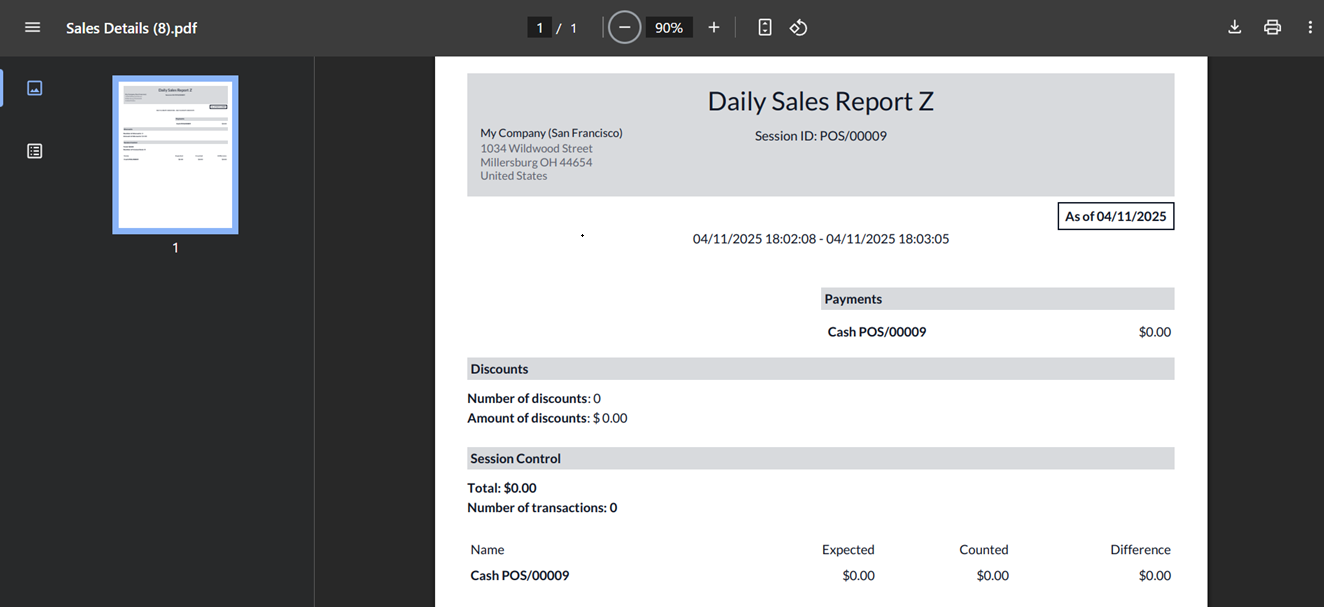
Task: Click the zoom in plus button
Action: (714, 28)
